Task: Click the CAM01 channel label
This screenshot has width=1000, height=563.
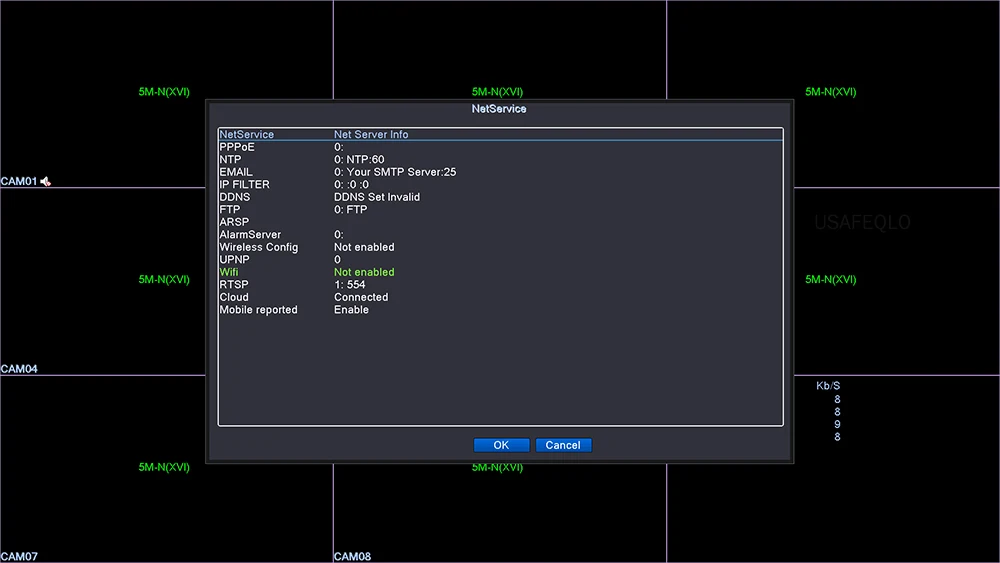Action: coord(19,182)
